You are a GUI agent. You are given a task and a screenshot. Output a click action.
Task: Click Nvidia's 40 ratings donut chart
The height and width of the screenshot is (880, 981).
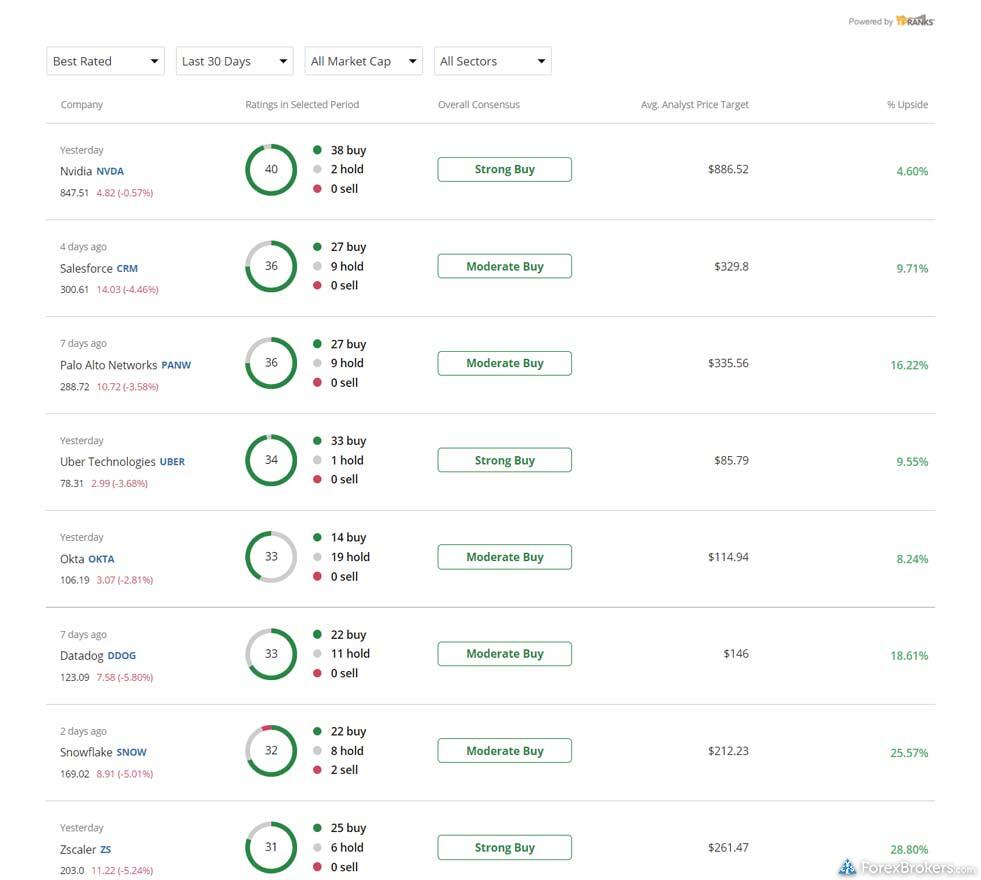click(x=271, y=169)
